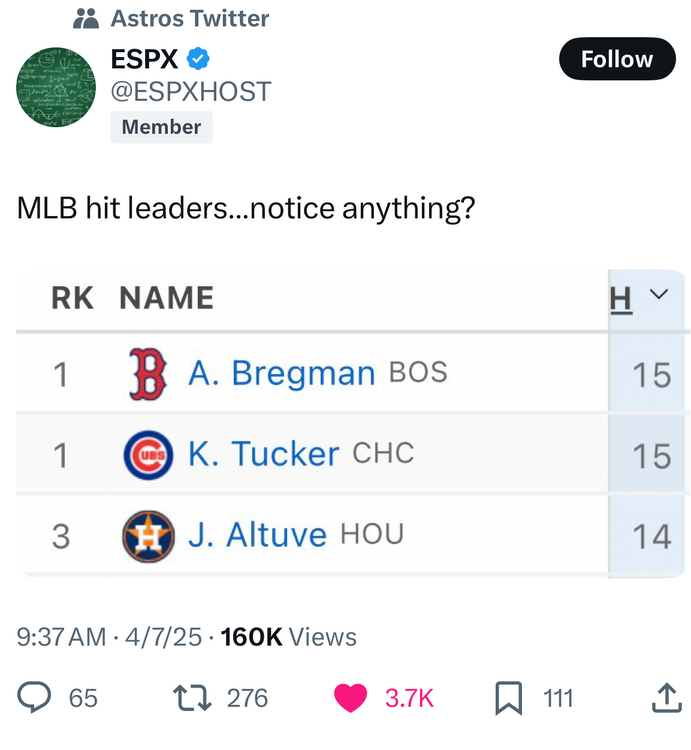The height and width of the screenshot is (750, 691).
Task: Sort by the H hits column header
Action: 621,297
